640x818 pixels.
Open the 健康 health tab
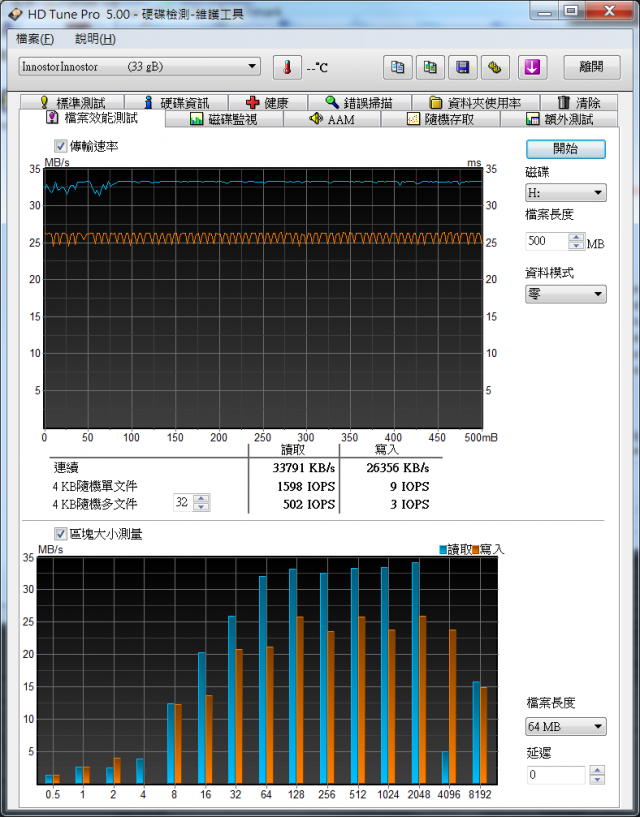click(x=268, y=102)
